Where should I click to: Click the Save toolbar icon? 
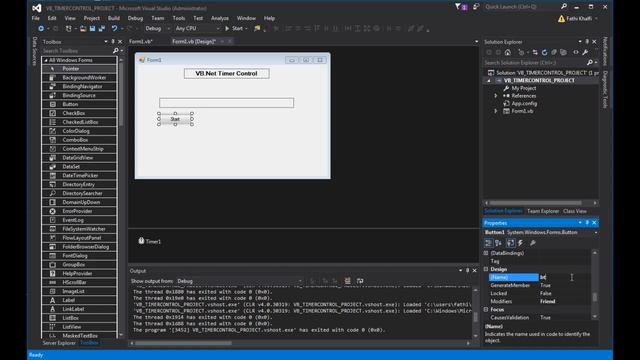pyautogui.click(x=92, y=29)
